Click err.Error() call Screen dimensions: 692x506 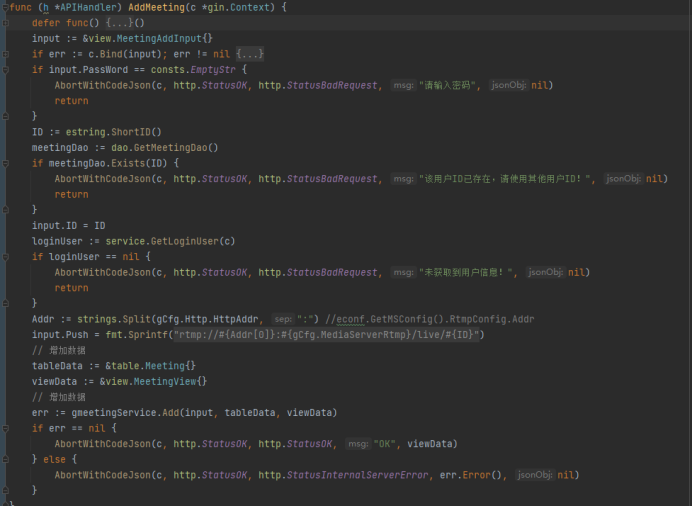click(470, 475)
